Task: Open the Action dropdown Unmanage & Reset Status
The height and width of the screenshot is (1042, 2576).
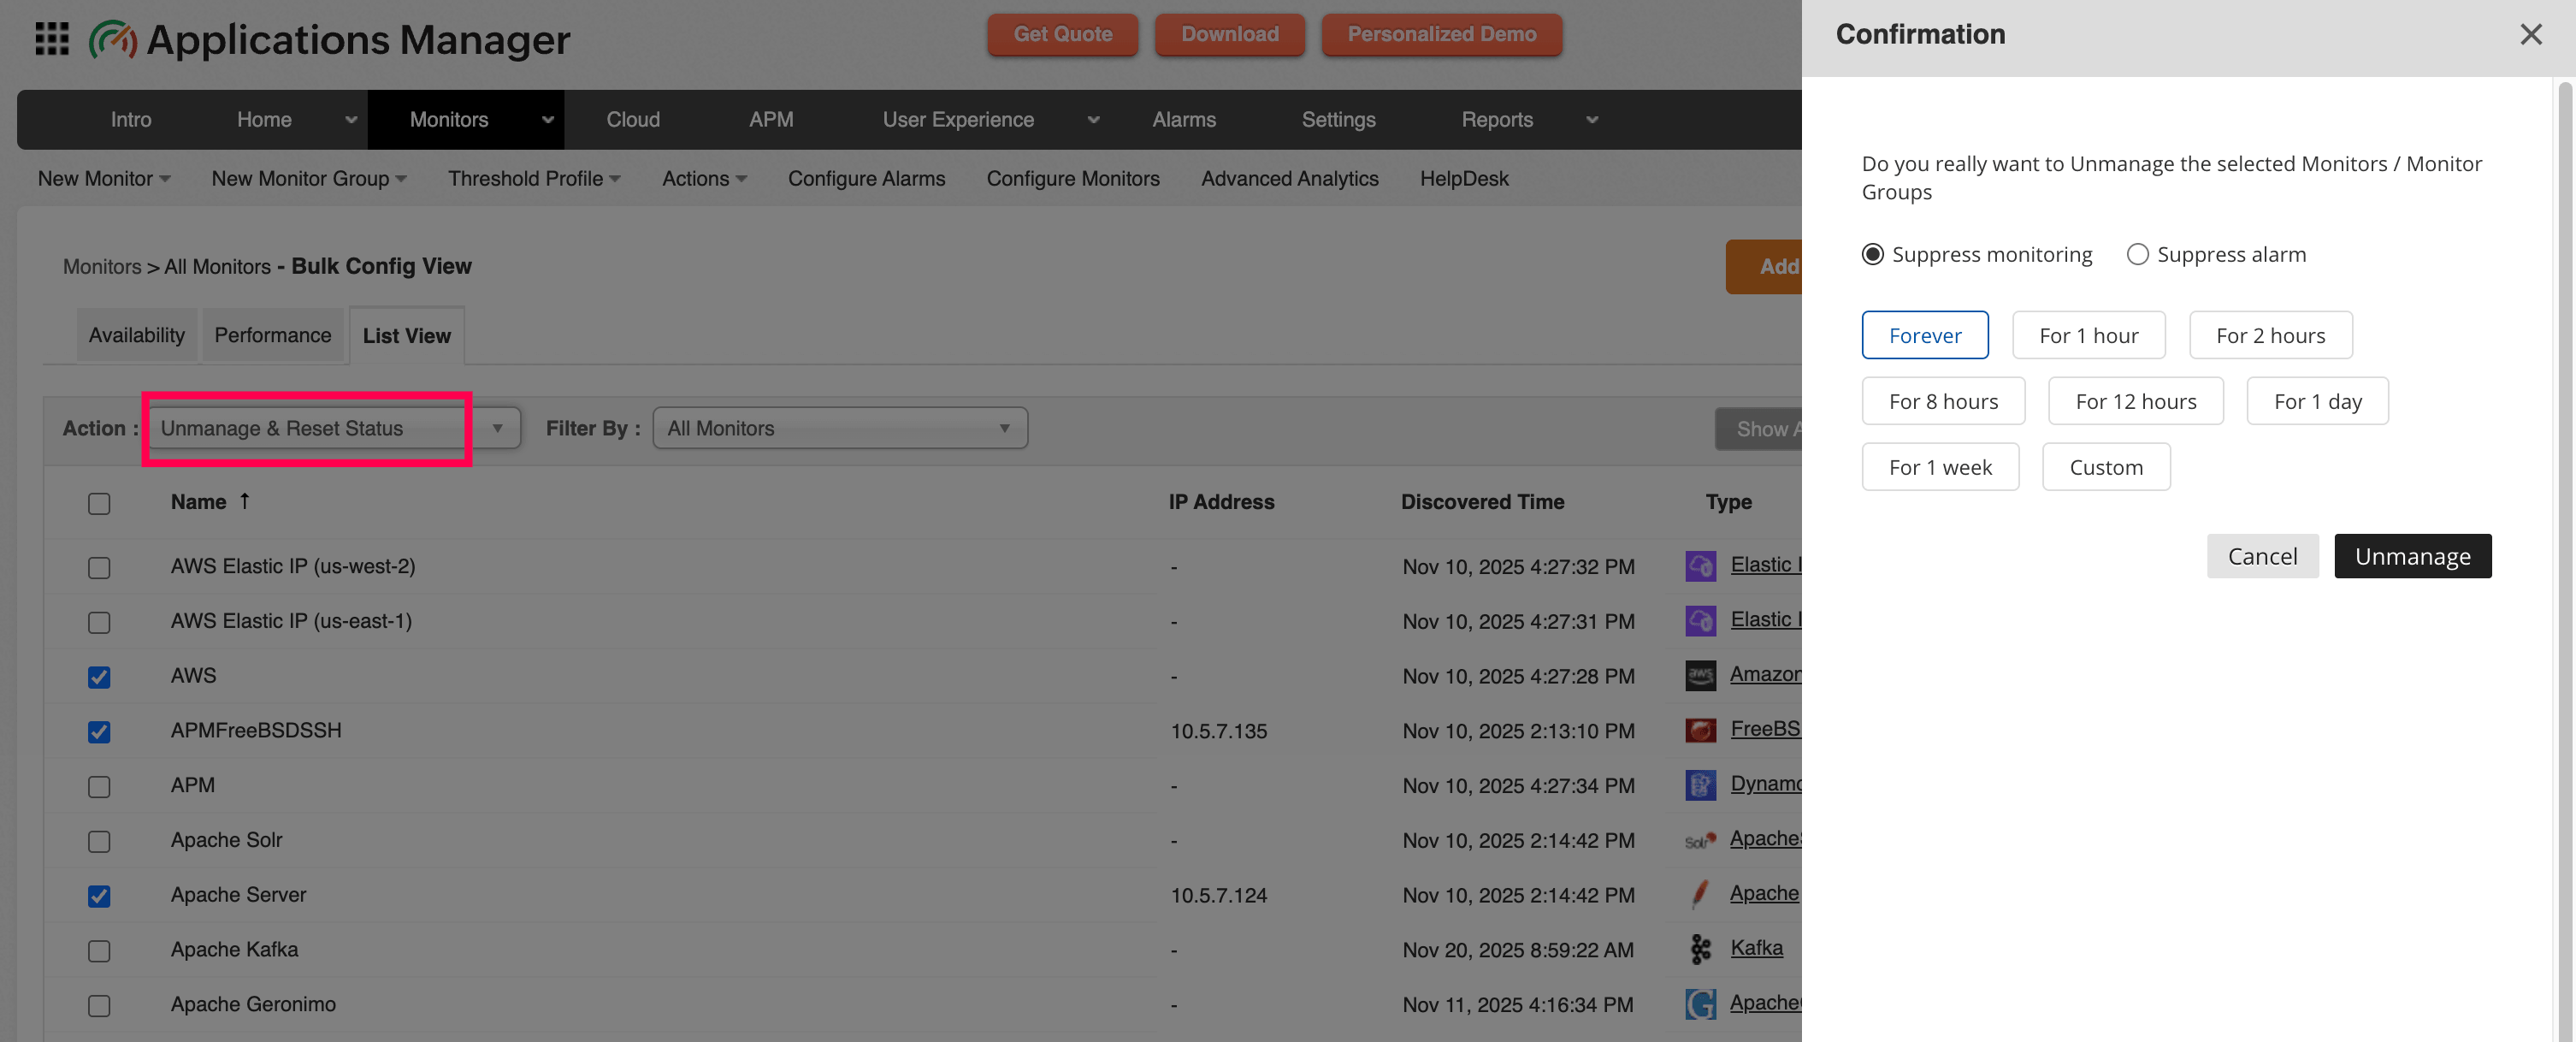Action: point(336,428)
